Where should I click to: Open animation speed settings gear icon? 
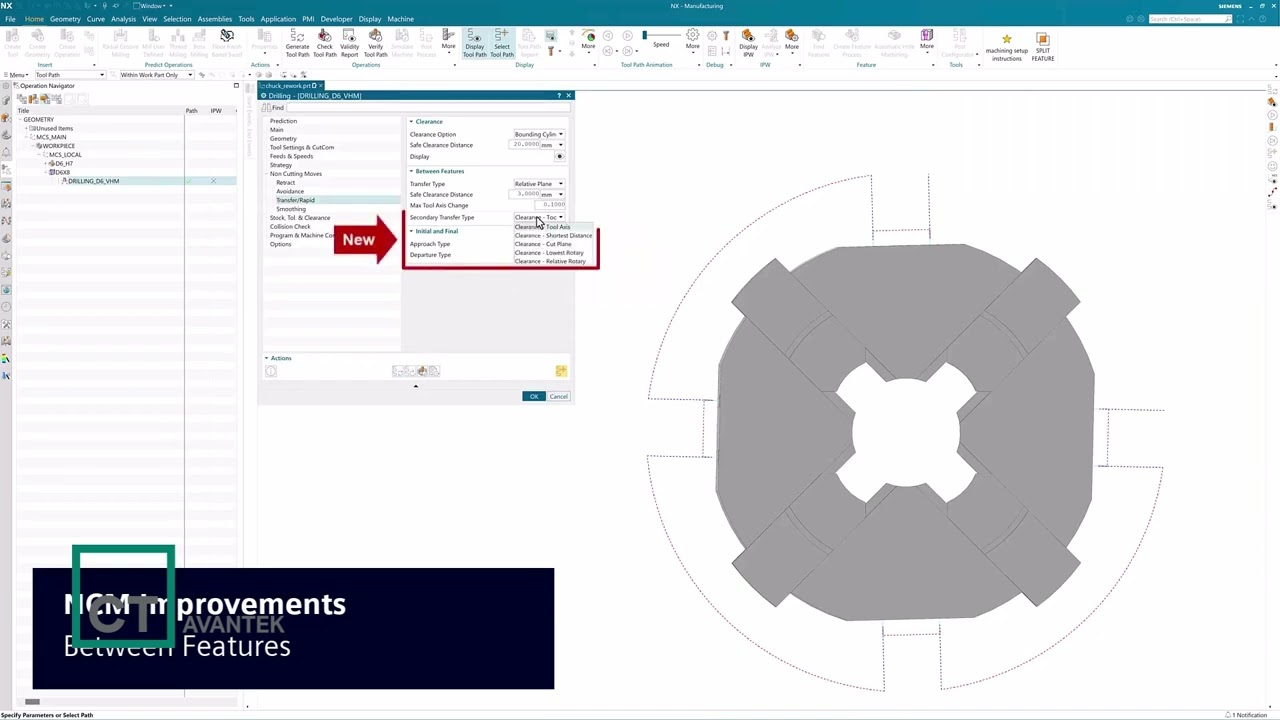(x=692, y=35)
